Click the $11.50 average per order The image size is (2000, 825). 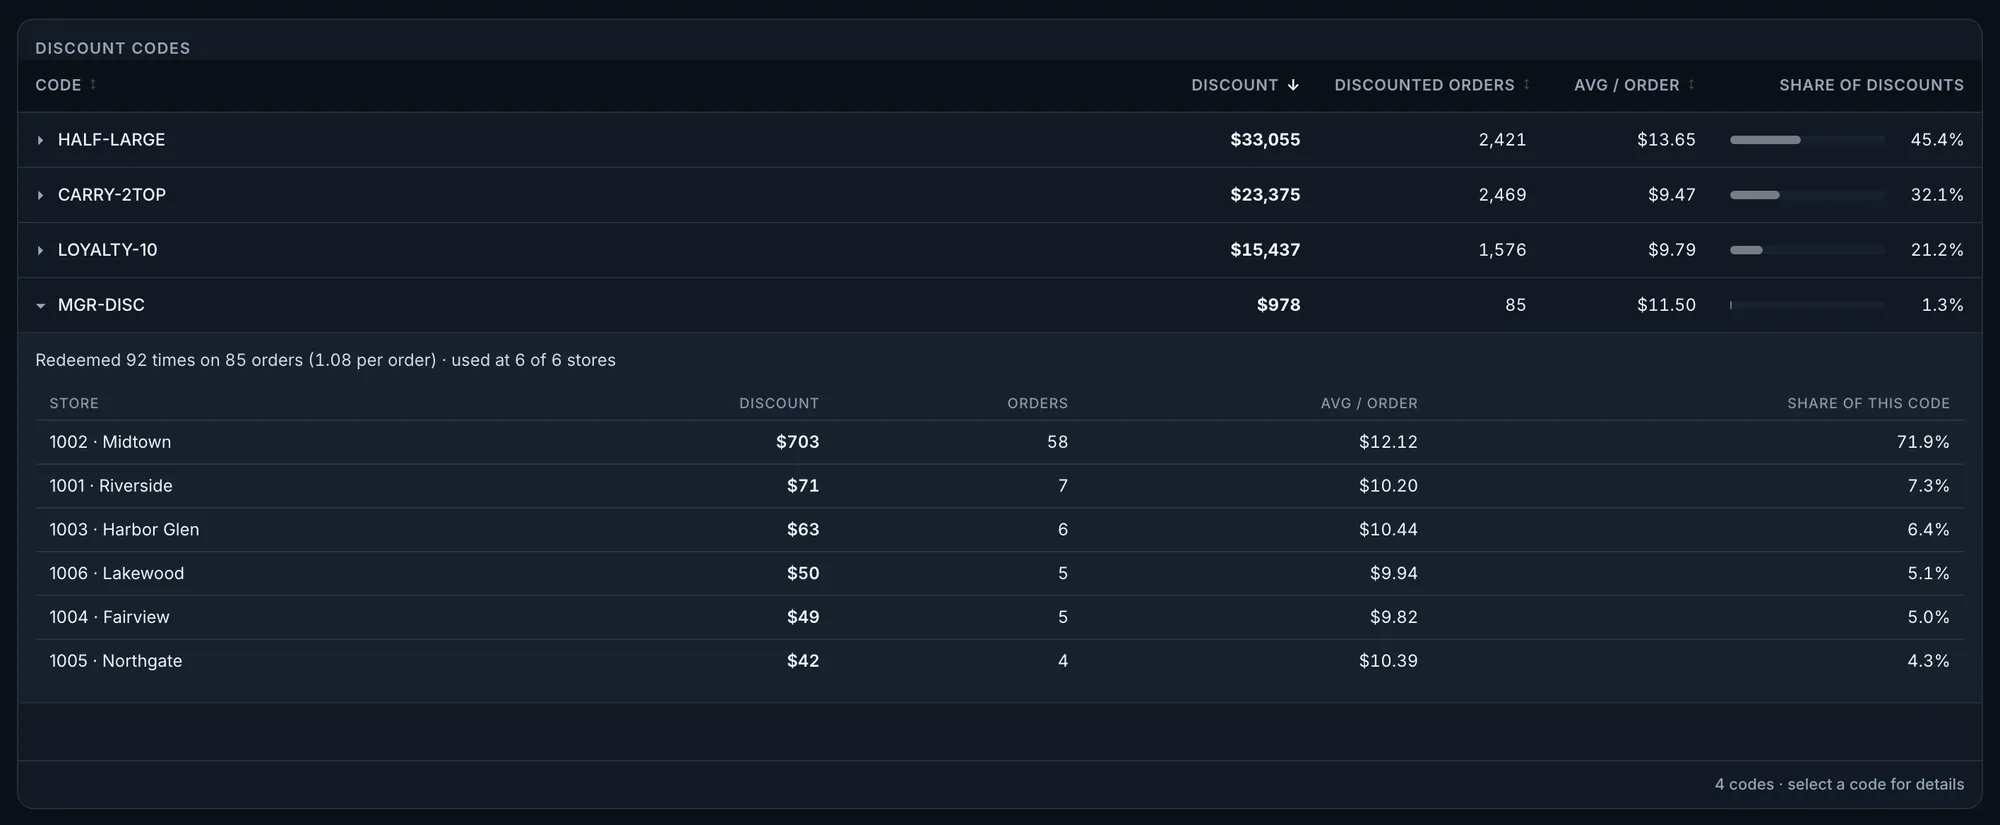[1666, 305]
